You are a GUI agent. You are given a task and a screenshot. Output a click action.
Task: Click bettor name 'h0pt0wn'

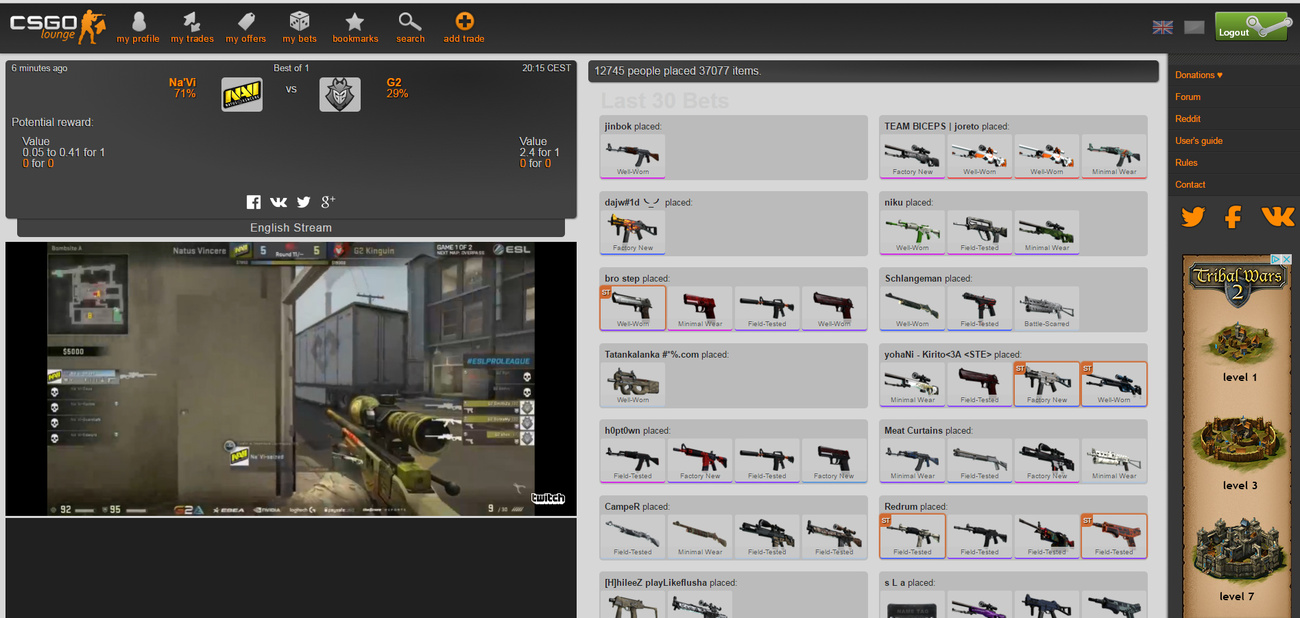click(622, 431)
